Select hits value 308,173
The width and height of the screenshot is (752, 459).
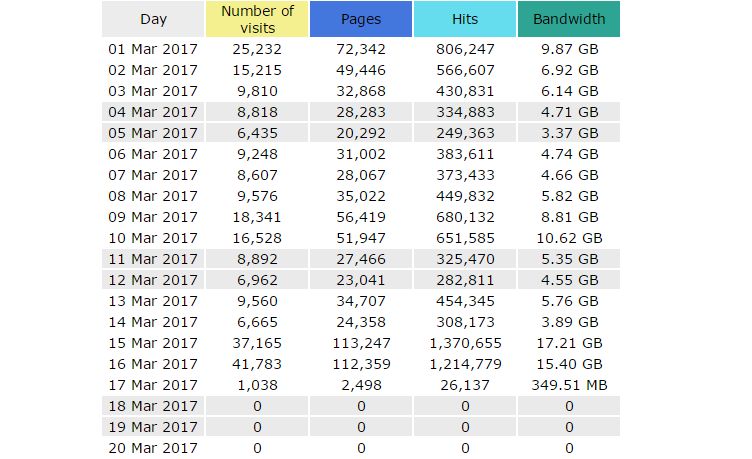(x=465, y=322)
